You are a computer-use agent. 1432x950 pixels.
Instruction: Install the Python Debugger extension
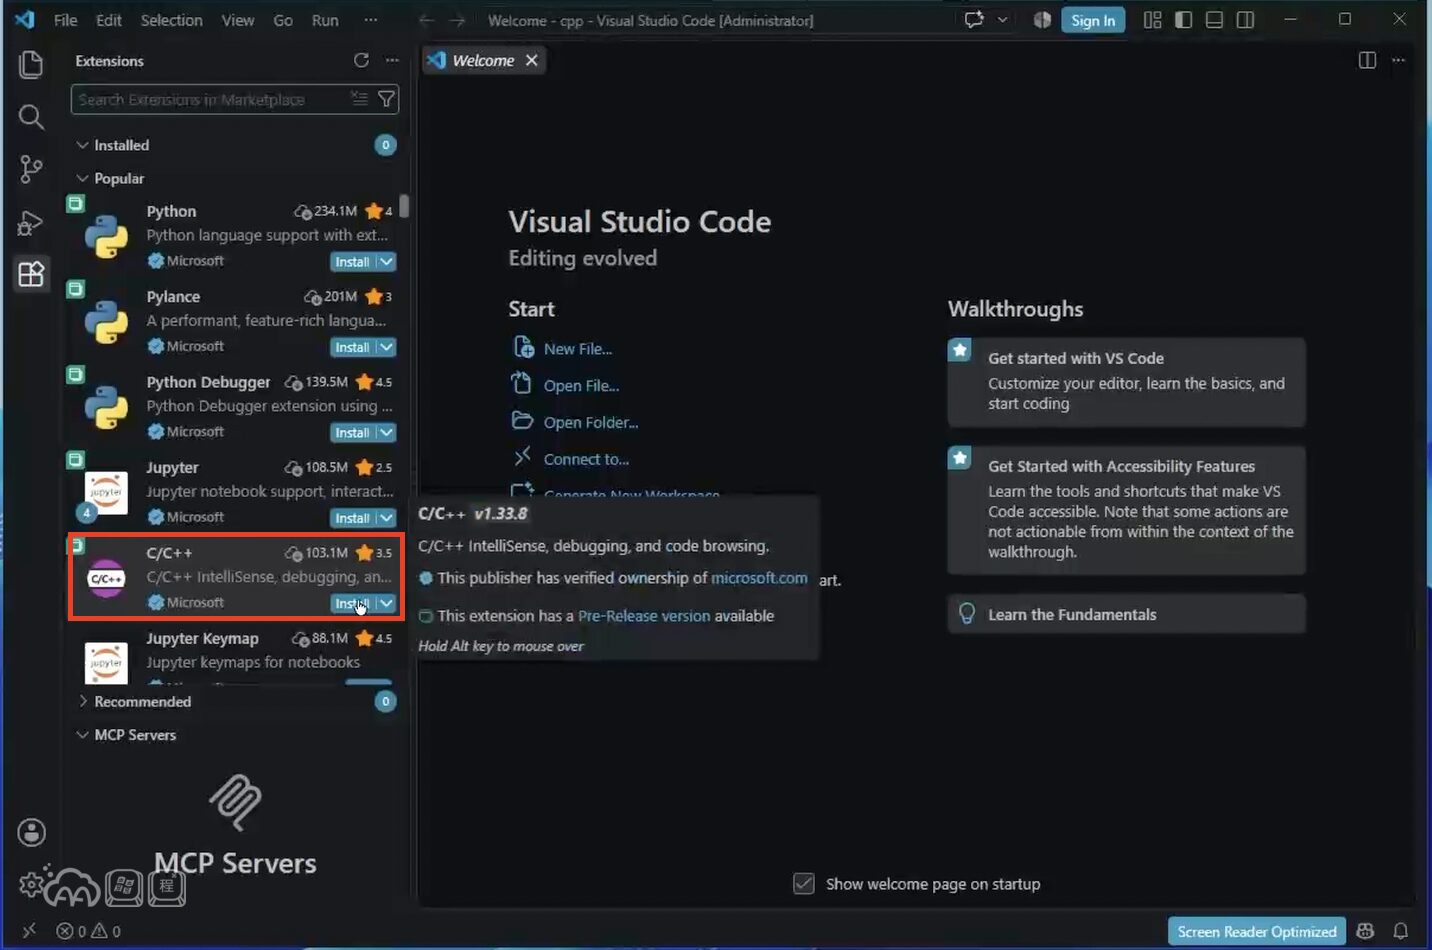click(352, 433)
